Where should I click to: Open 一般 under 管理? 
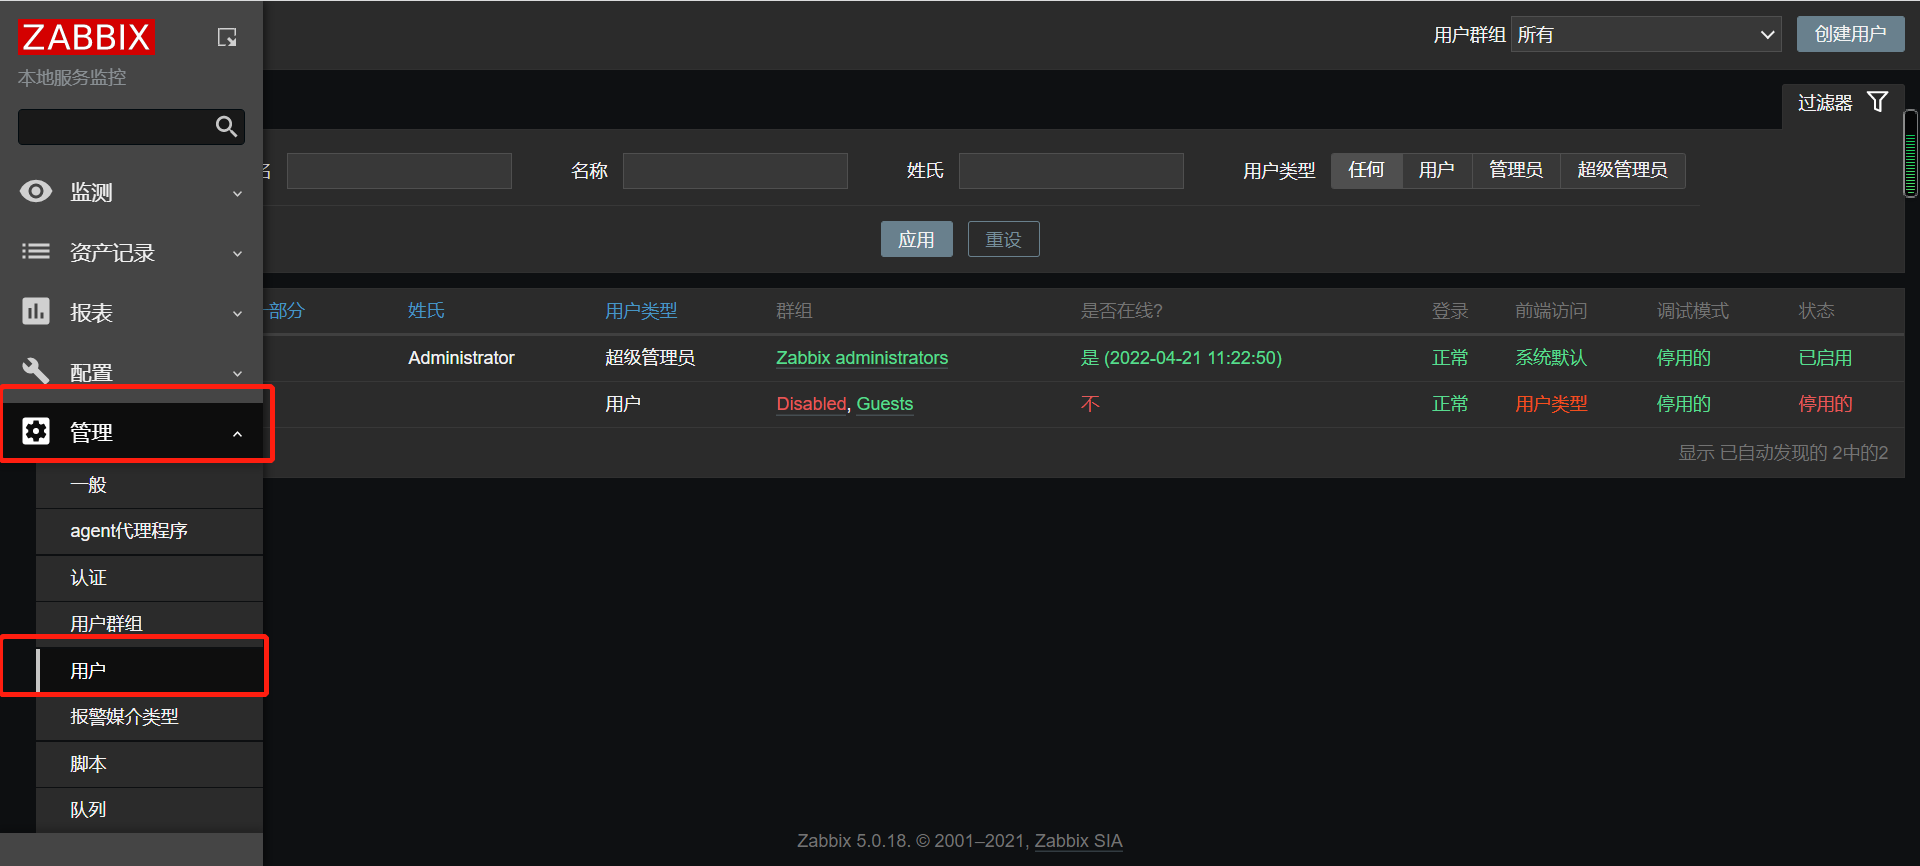click(149, 485)
